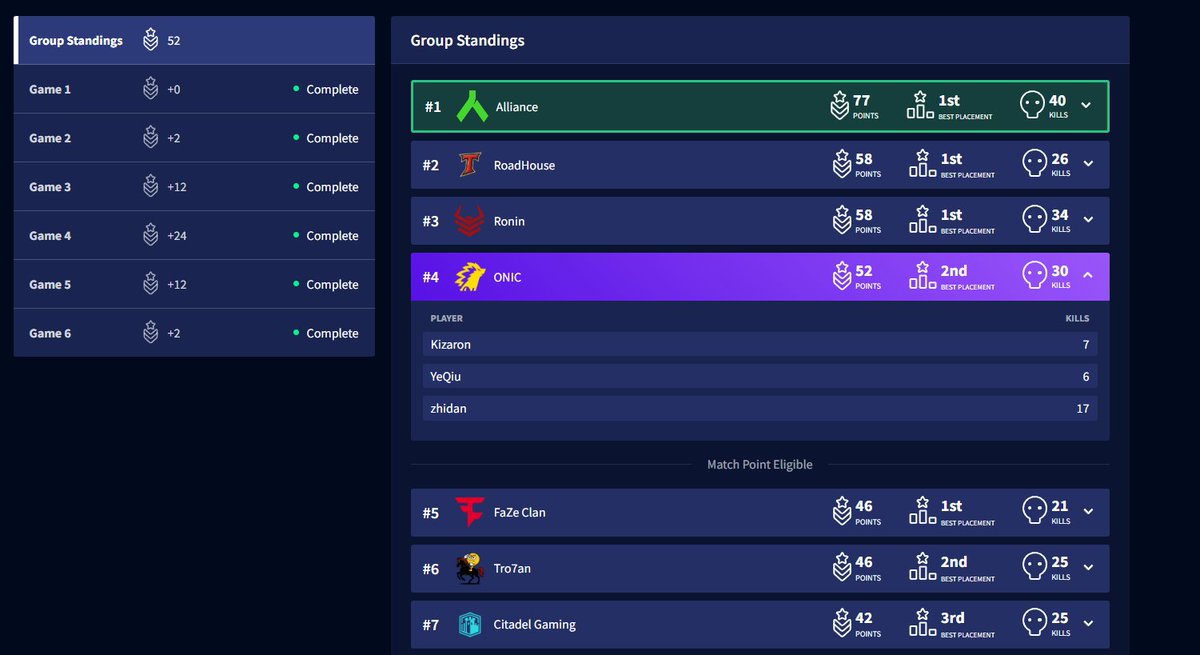Select player row zhidan
Viewport: 1200px width, 655px height.
pos(760,408)
